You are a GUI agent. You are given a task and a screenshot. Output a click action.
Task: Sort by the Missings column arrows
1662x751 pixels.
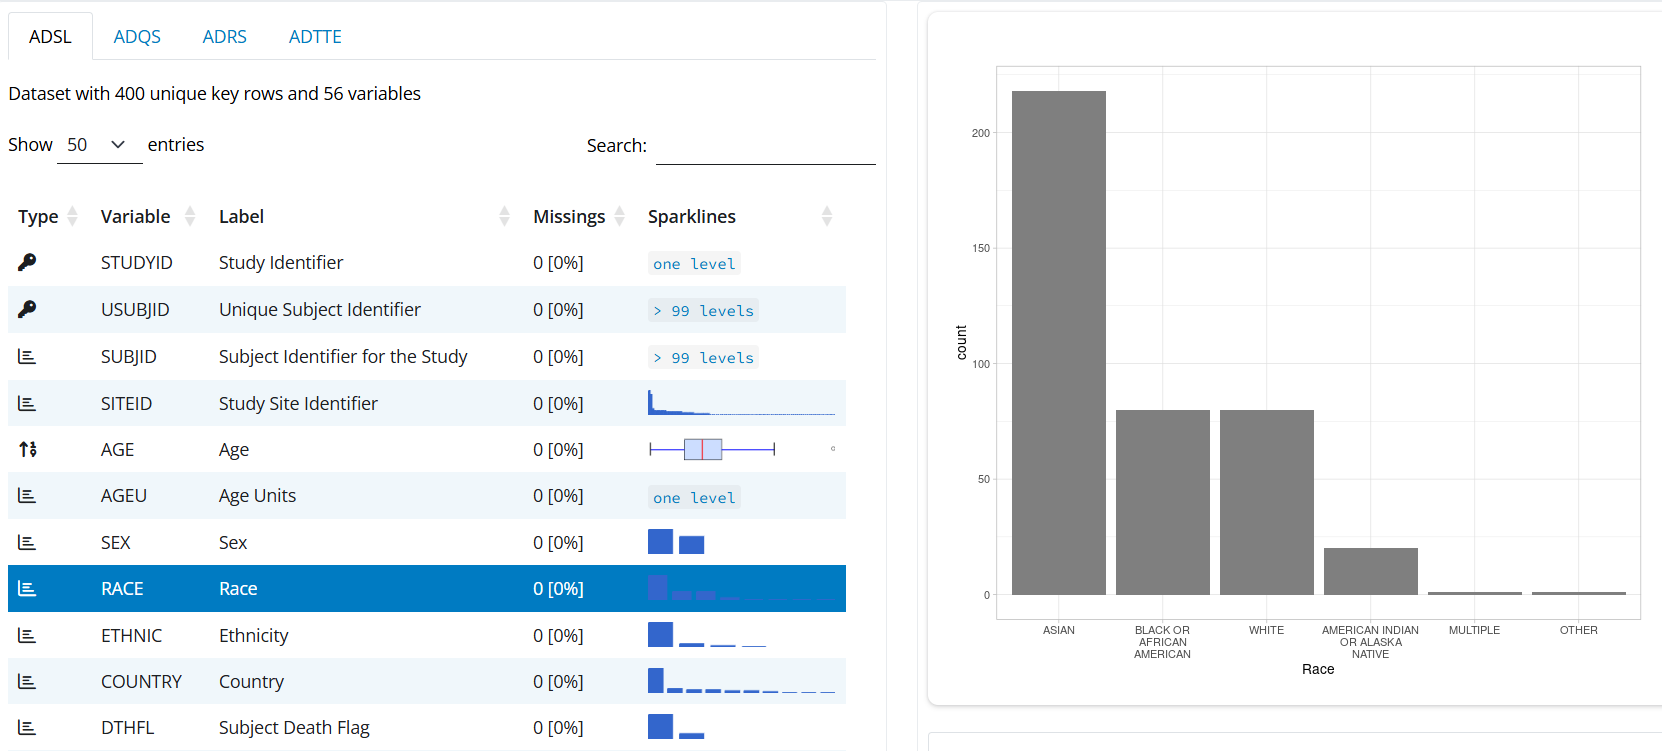click(x=620, y=217)
